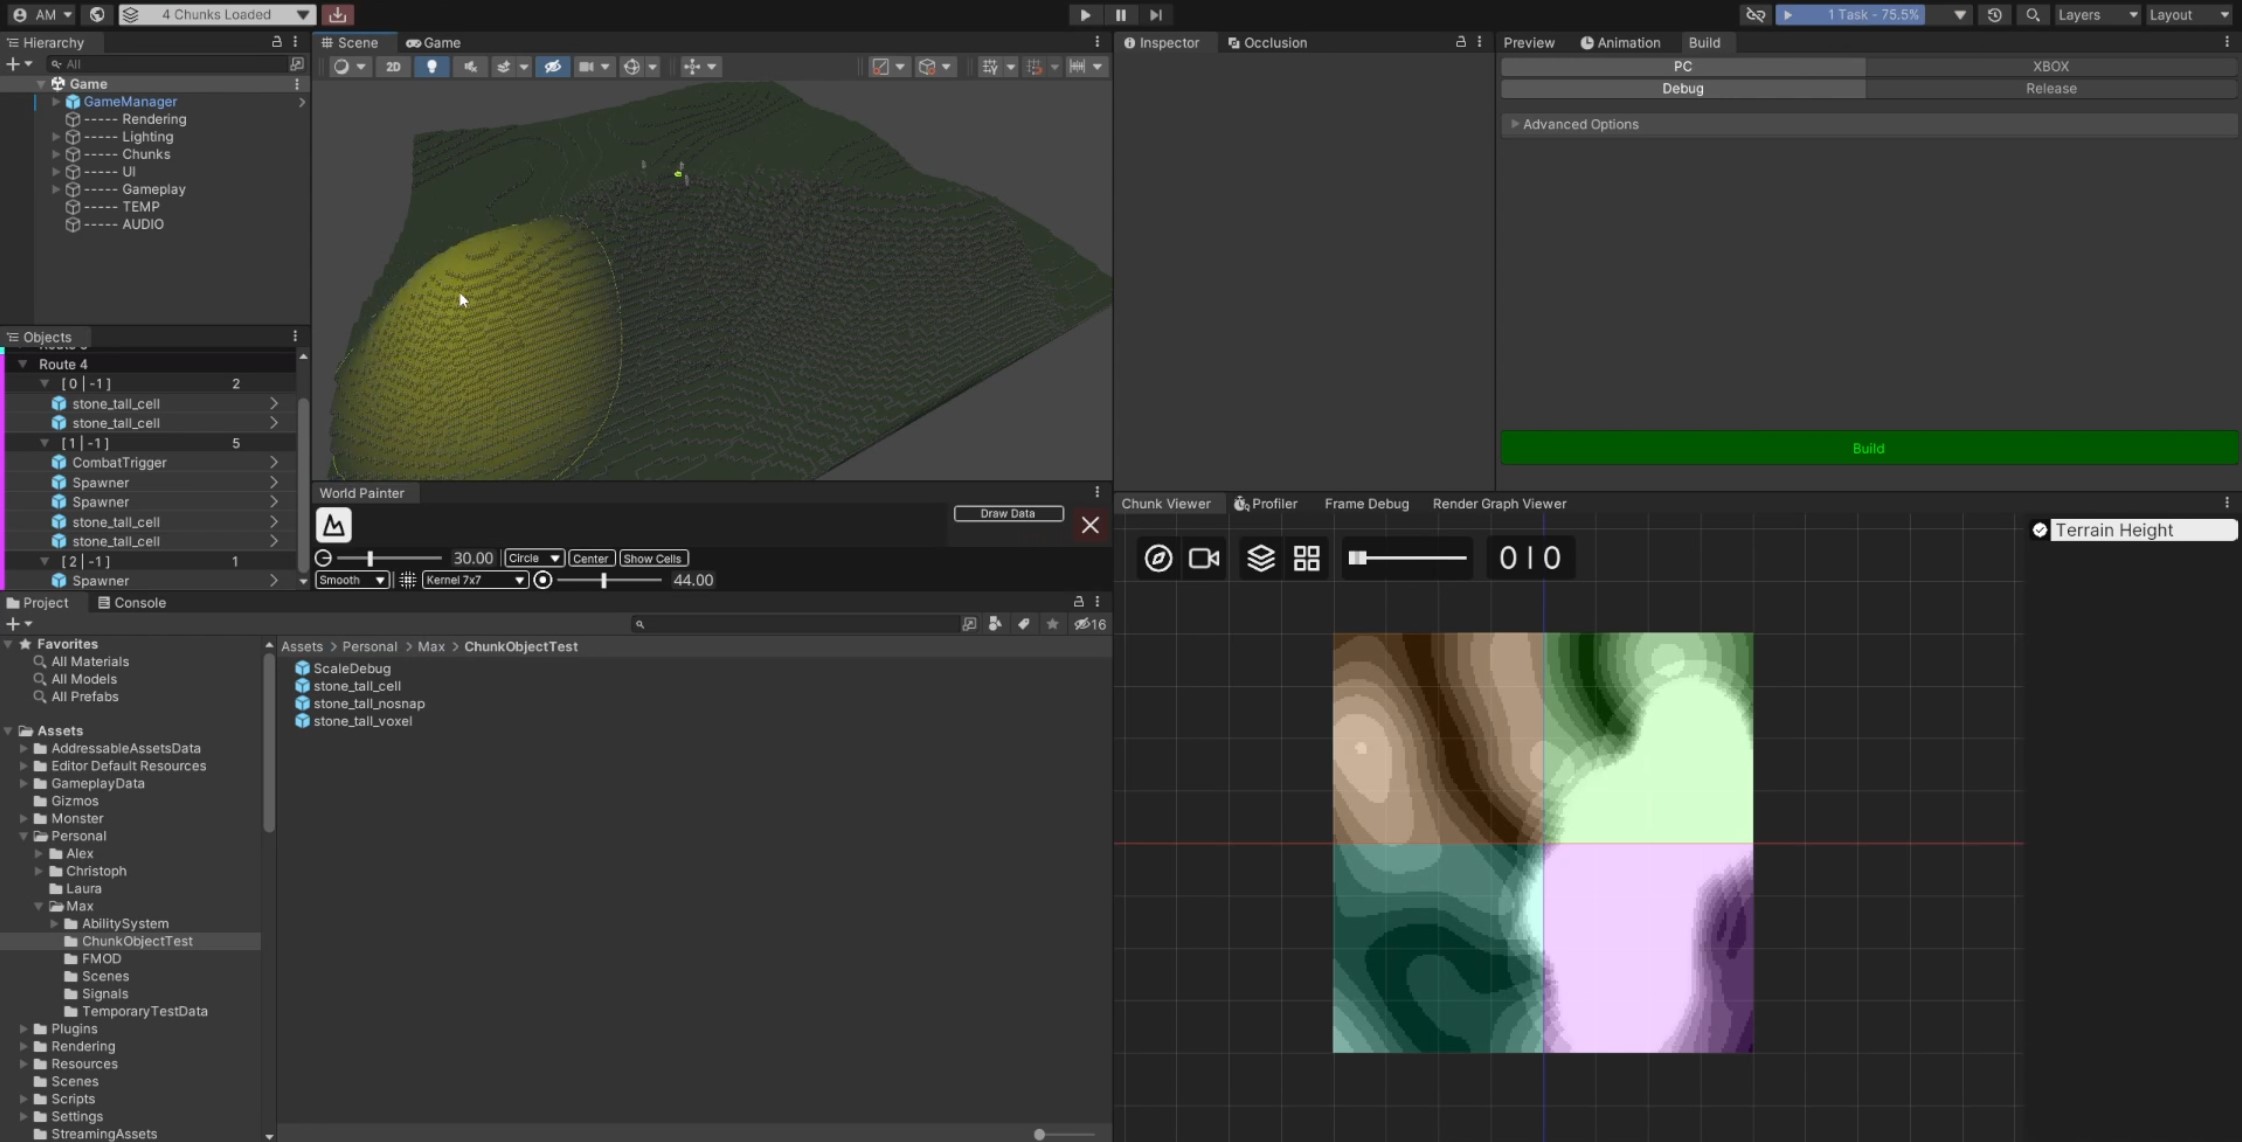Click the Pause button in top toolbar
Screen dimensions: 2242x1142
(x=1120, y=15)
